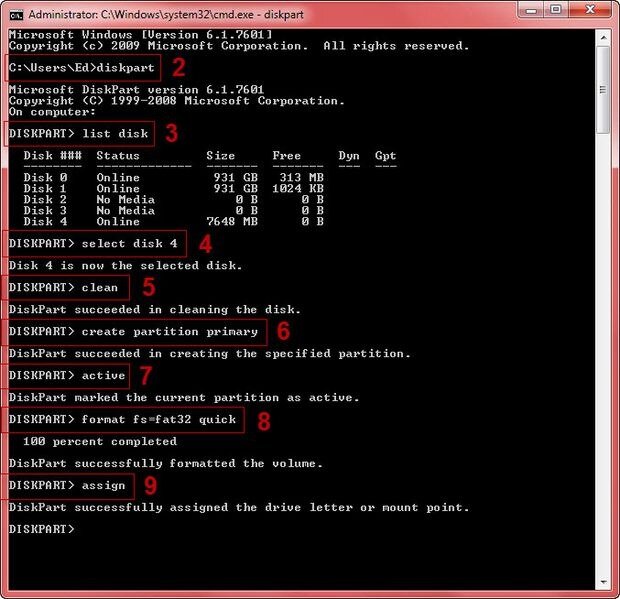The height and width of the screenshot is (599, 620).
Task: Click the '100 percent completed' line
Action: pyautogui.click(x=100, y=441)
